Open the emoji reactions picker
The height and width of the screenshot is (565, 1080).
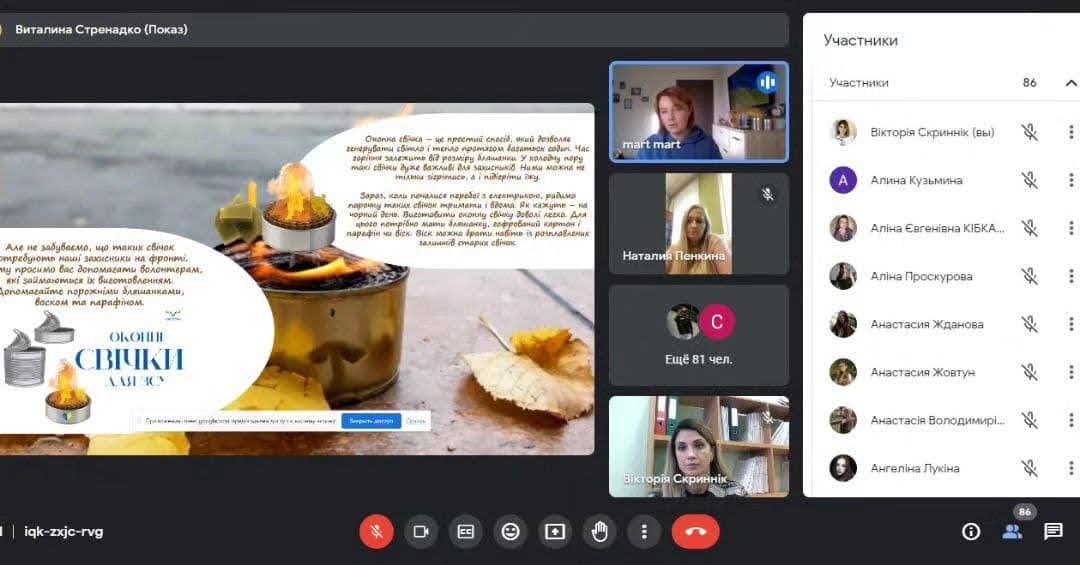pyautogui.click(x=510, y=531)
